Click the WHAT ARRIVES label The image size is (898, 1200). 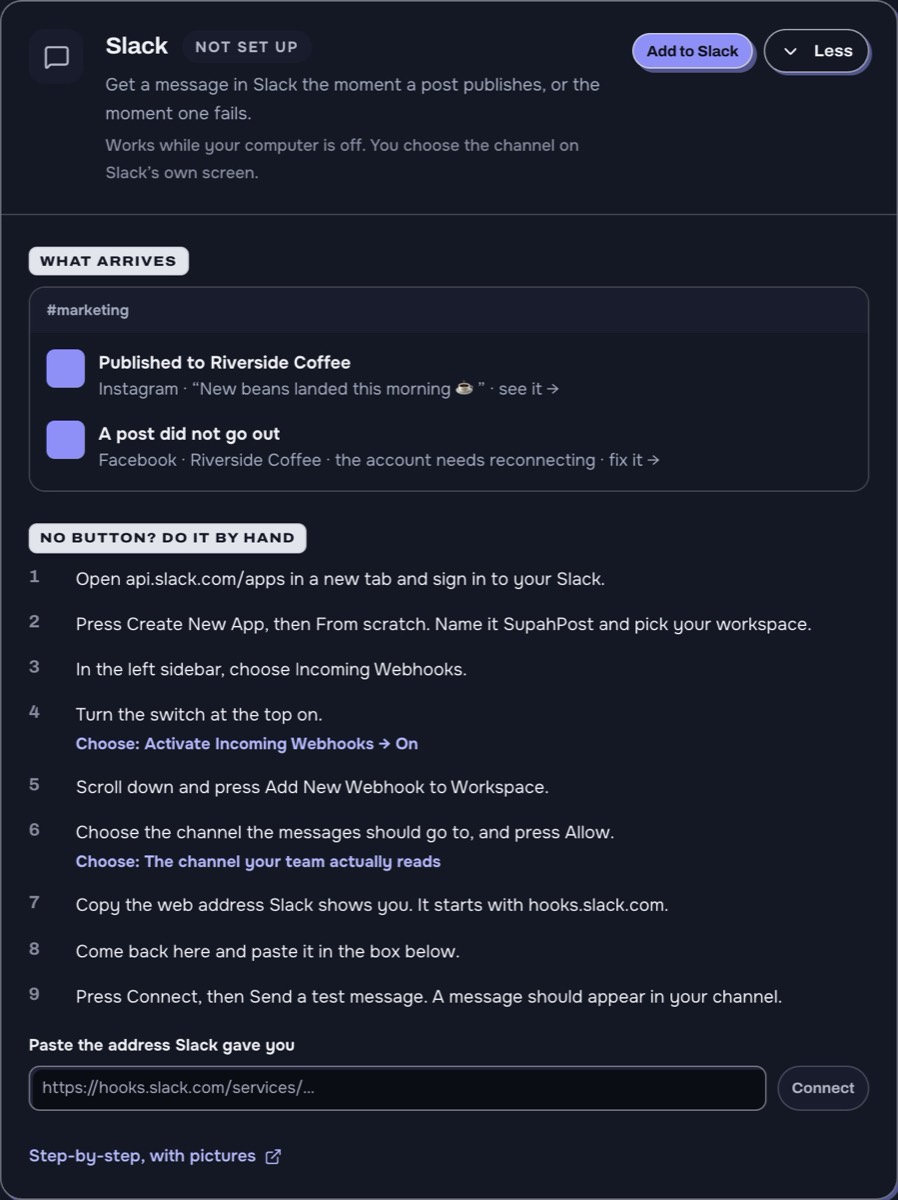tap(108, 261)
